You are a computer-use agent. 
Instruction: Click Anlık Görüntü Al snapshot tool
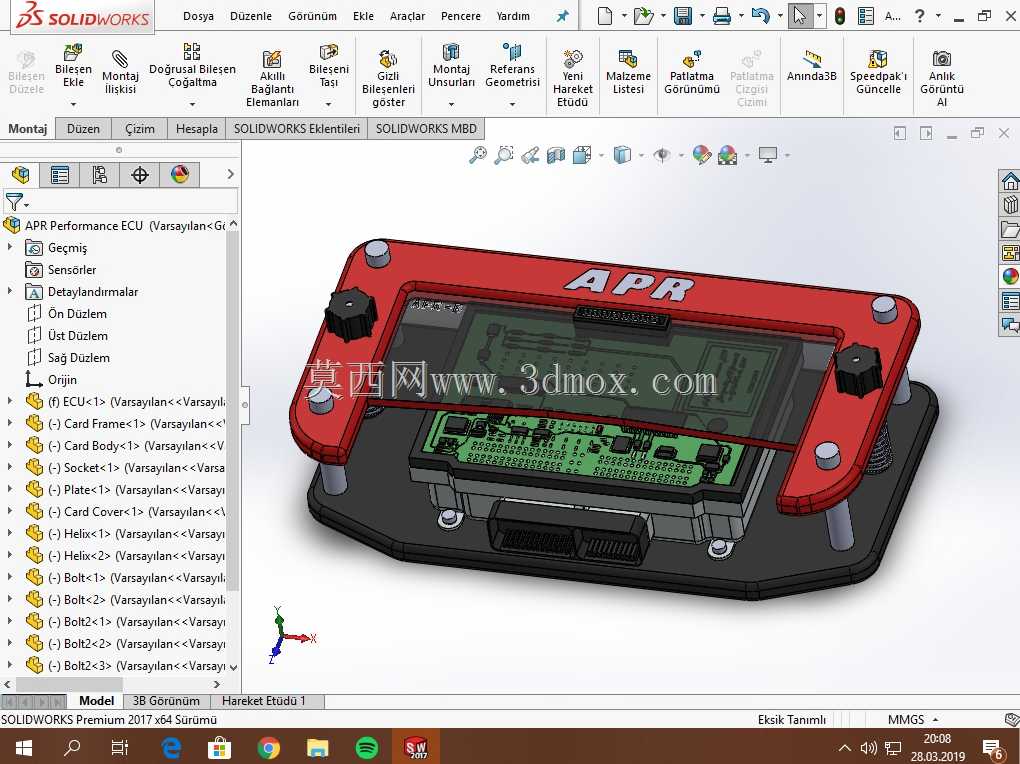pos(941,79)
